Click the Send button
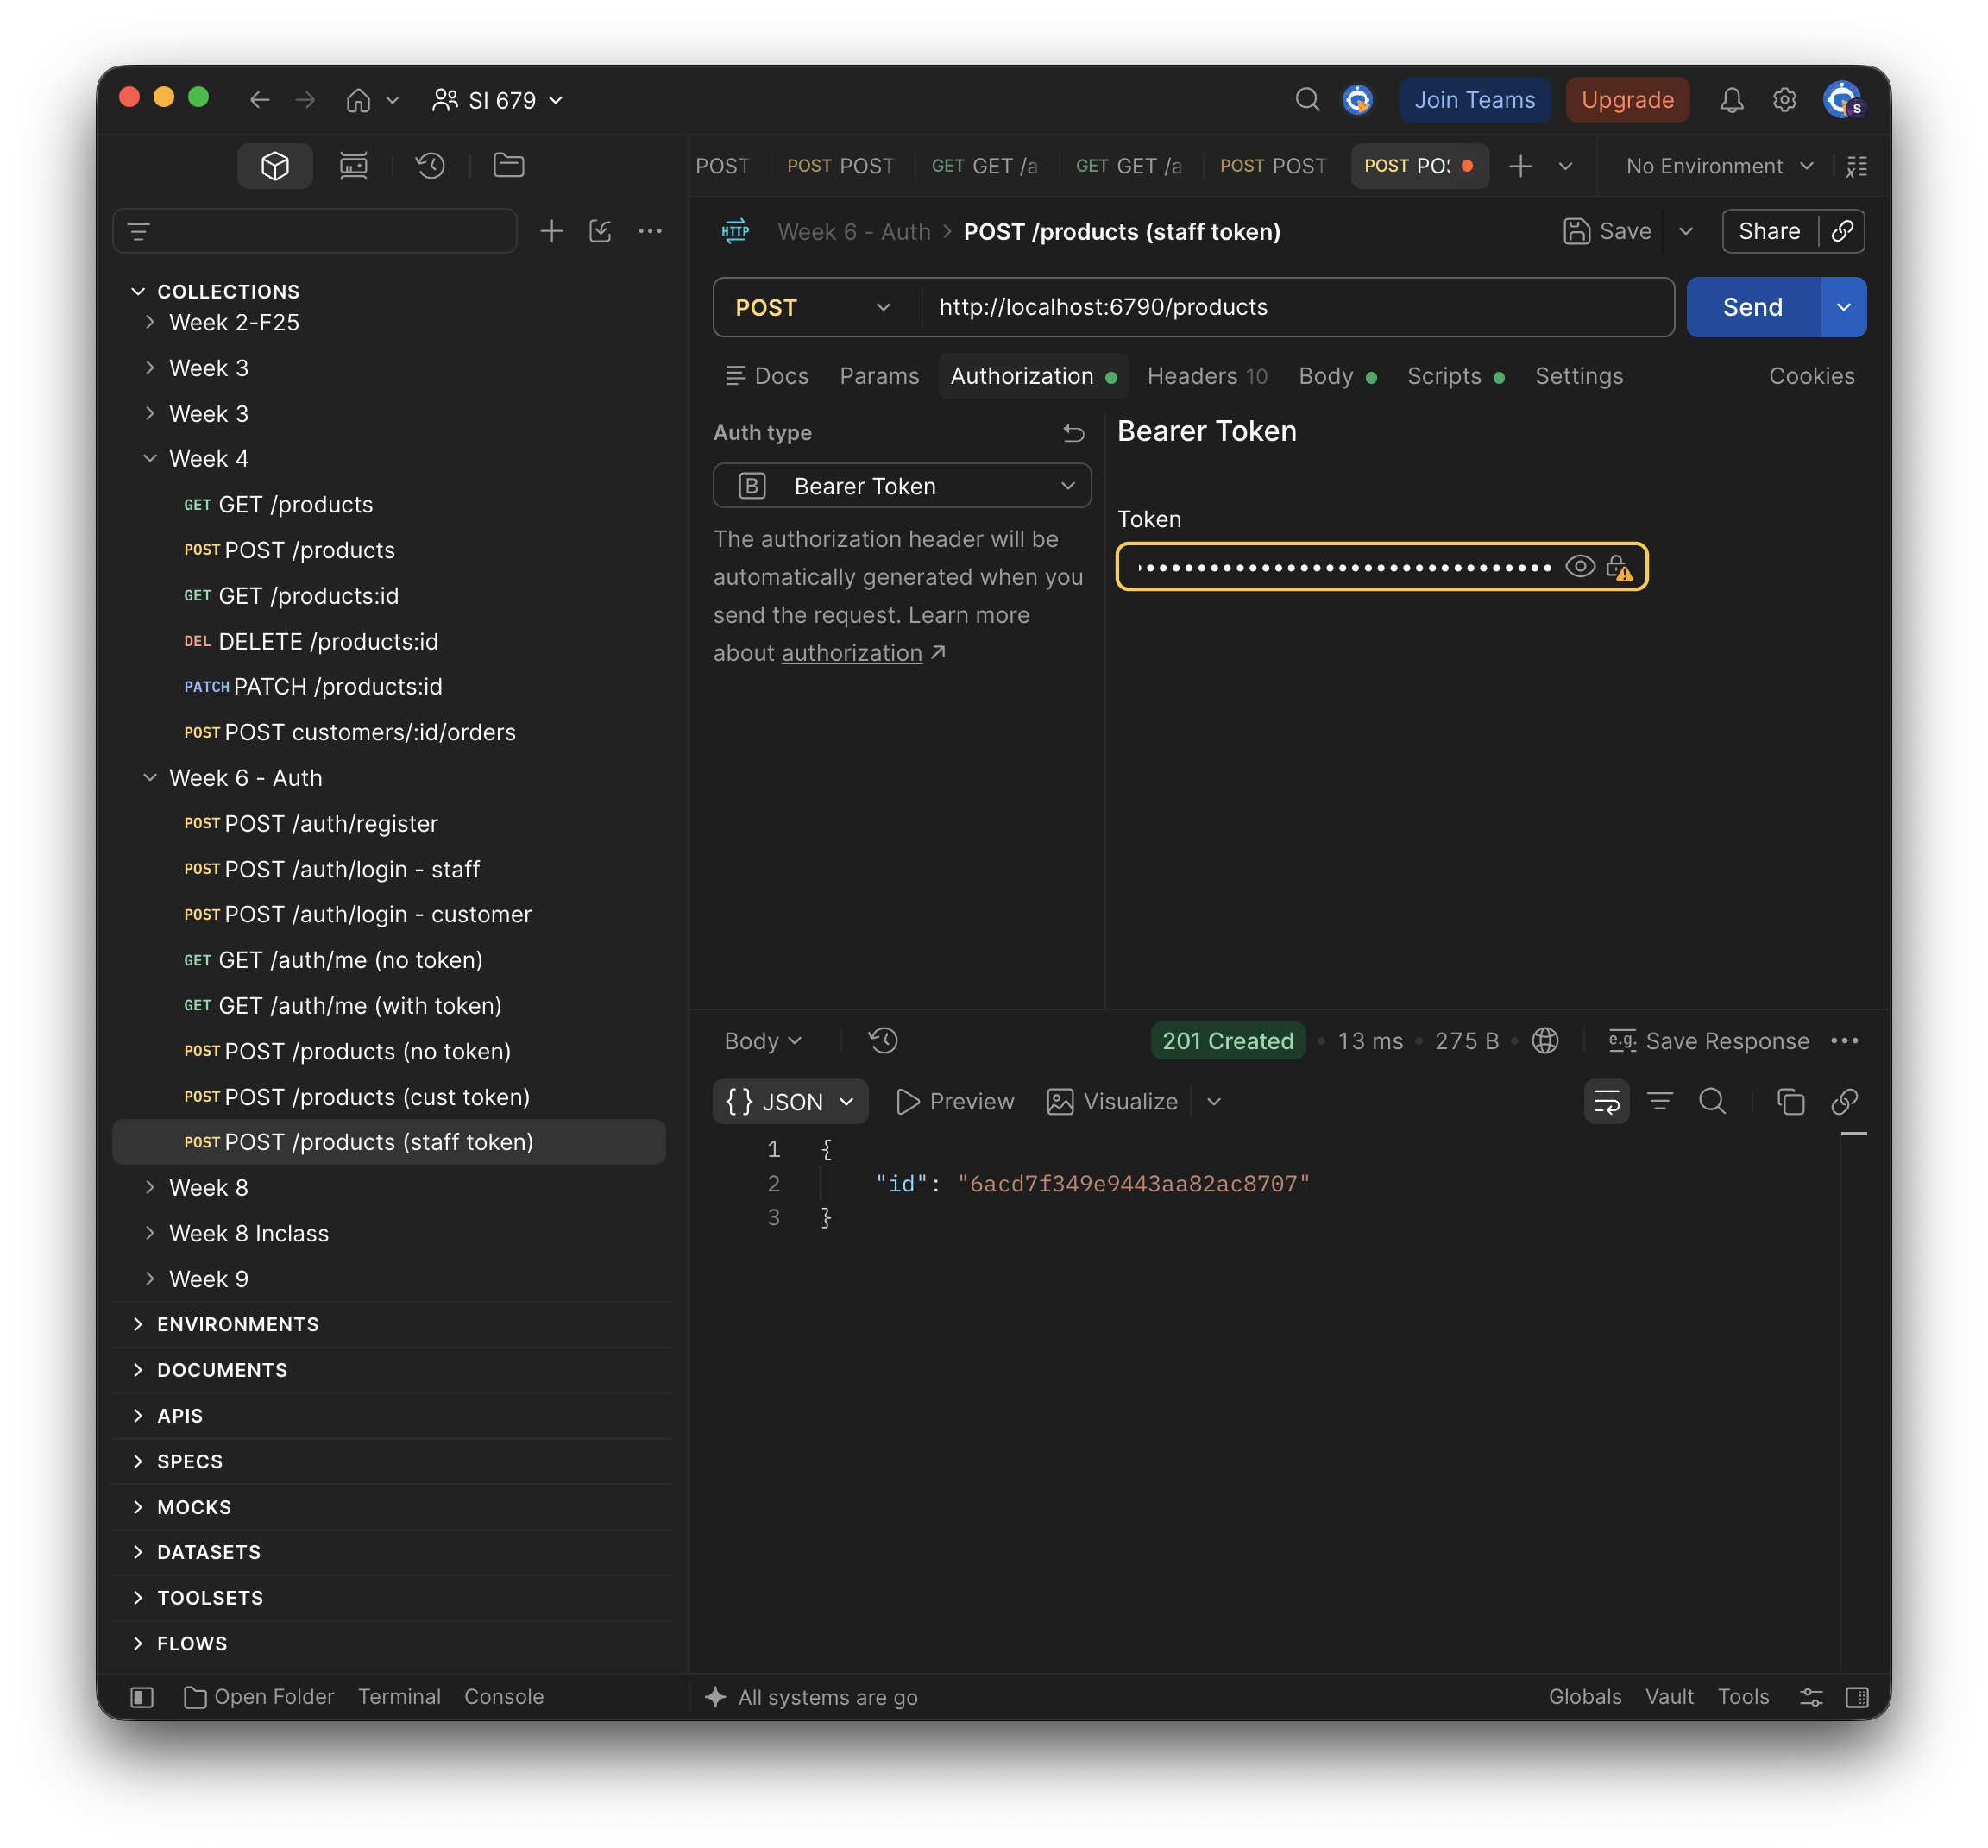1988x1848 pixels. [1753, 308]
